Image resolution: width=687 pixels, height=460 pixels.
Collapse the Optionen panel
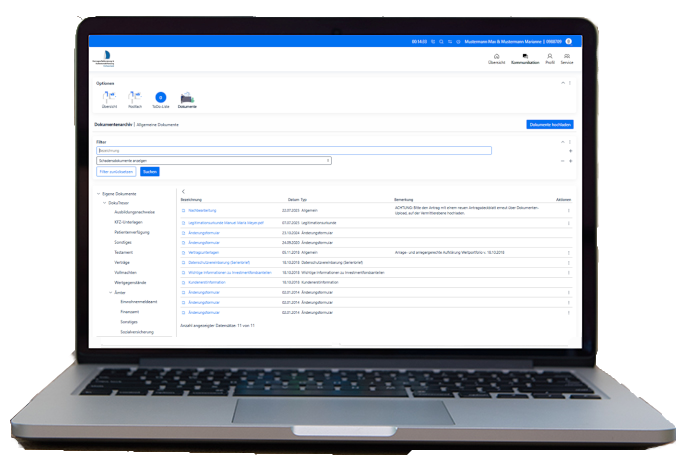point(563,83)
